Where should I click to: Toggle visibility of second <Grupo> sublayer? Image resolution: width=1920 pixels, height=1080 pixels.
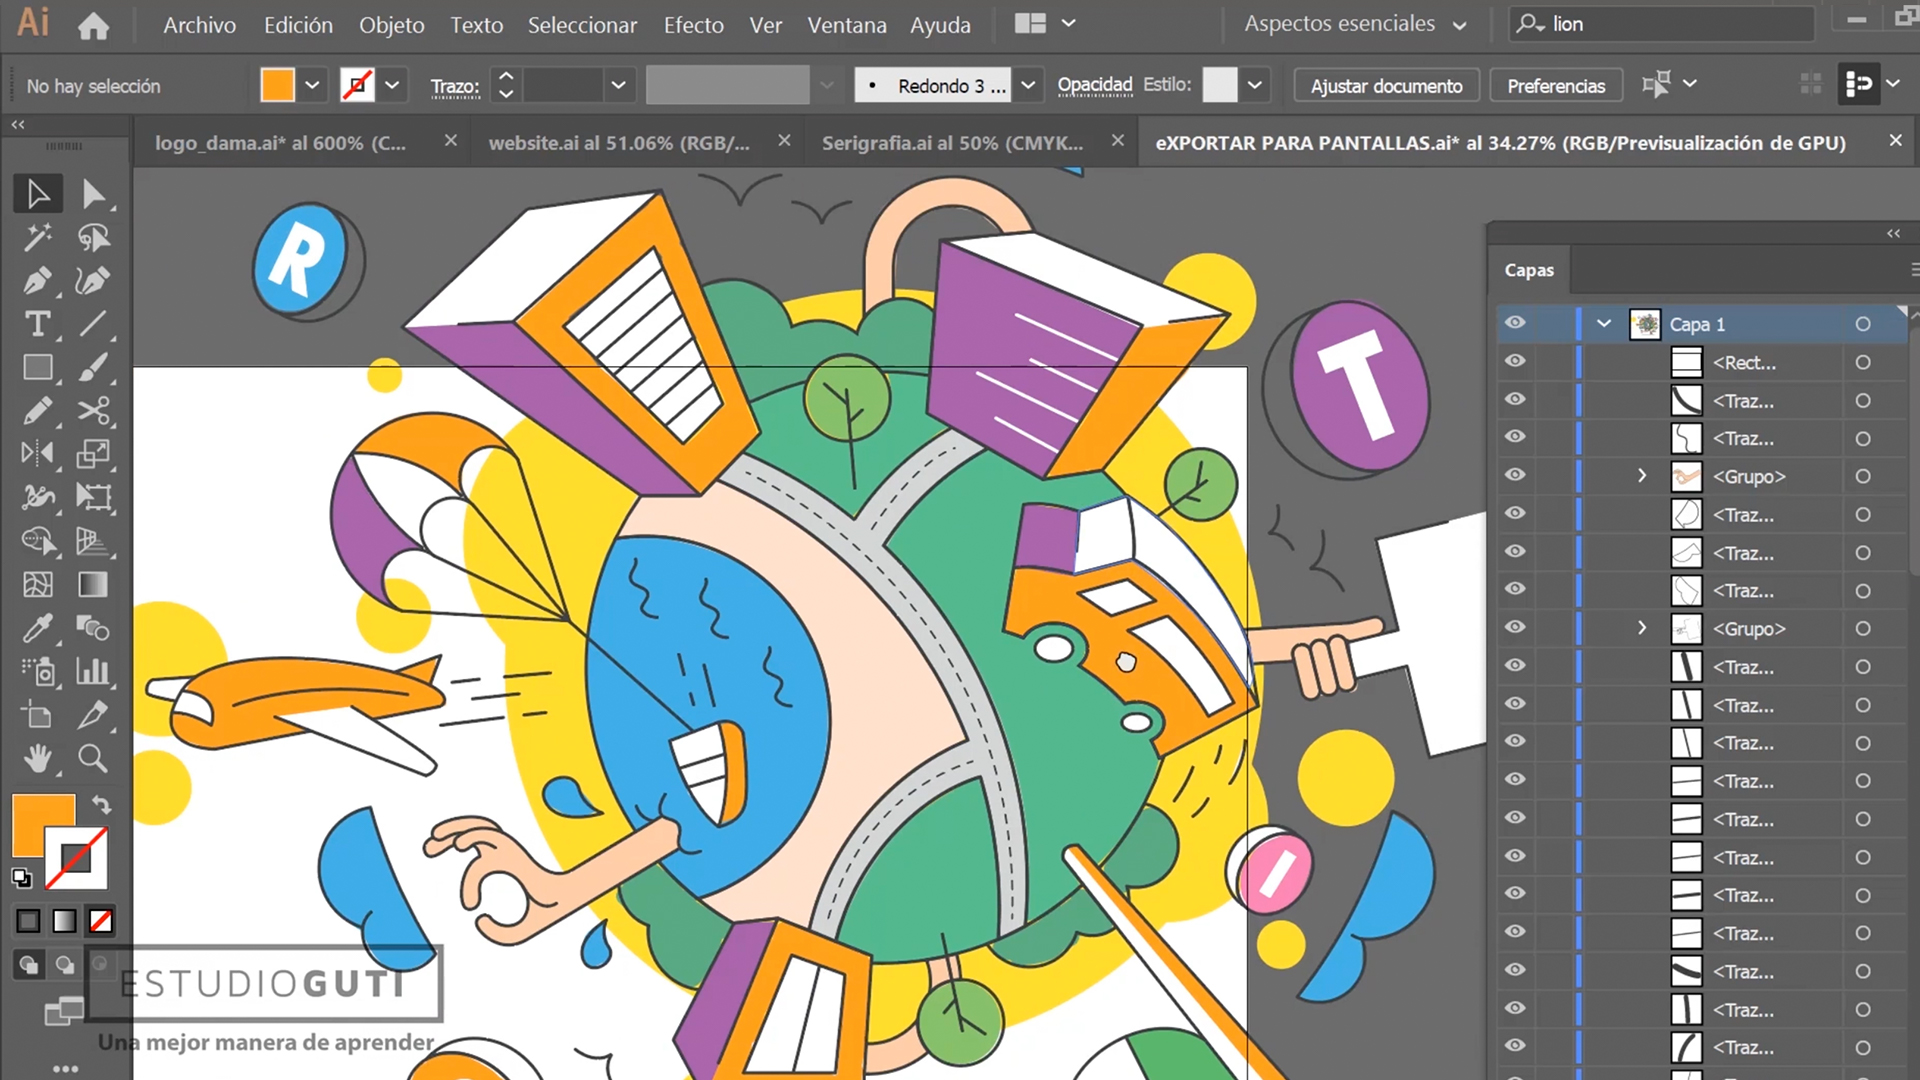click(1516, 627)
